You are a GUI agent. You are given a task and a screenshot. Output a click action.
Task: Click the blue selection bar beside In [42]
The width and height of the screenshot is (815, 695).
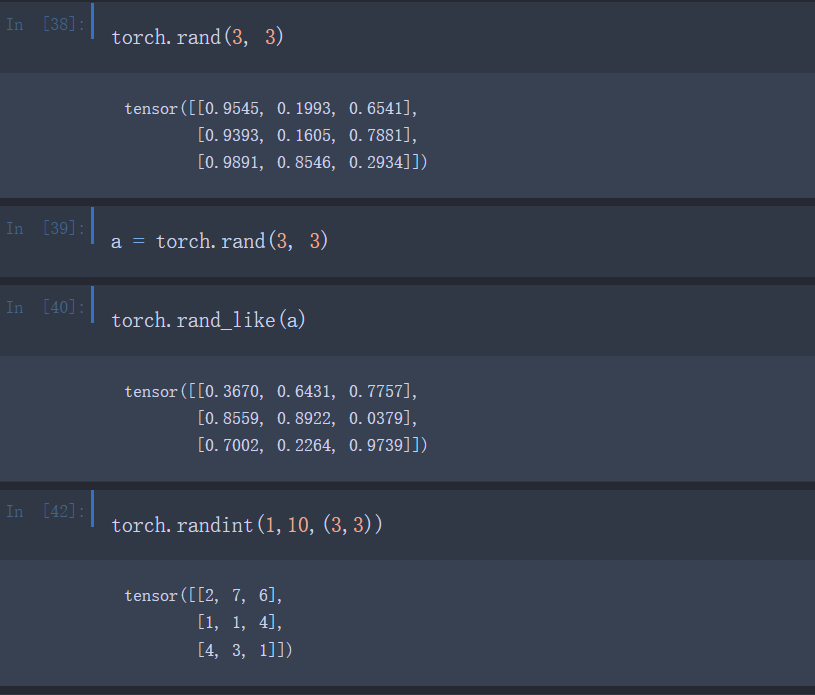91,510
